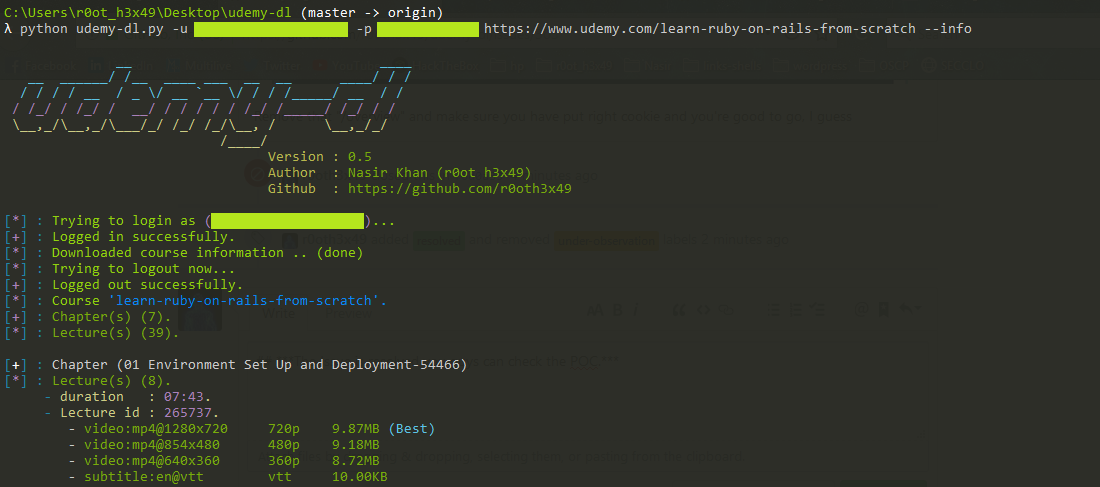Select the 'Version : 0.5' line
The image size is (1100, 487).
(320, 156)
